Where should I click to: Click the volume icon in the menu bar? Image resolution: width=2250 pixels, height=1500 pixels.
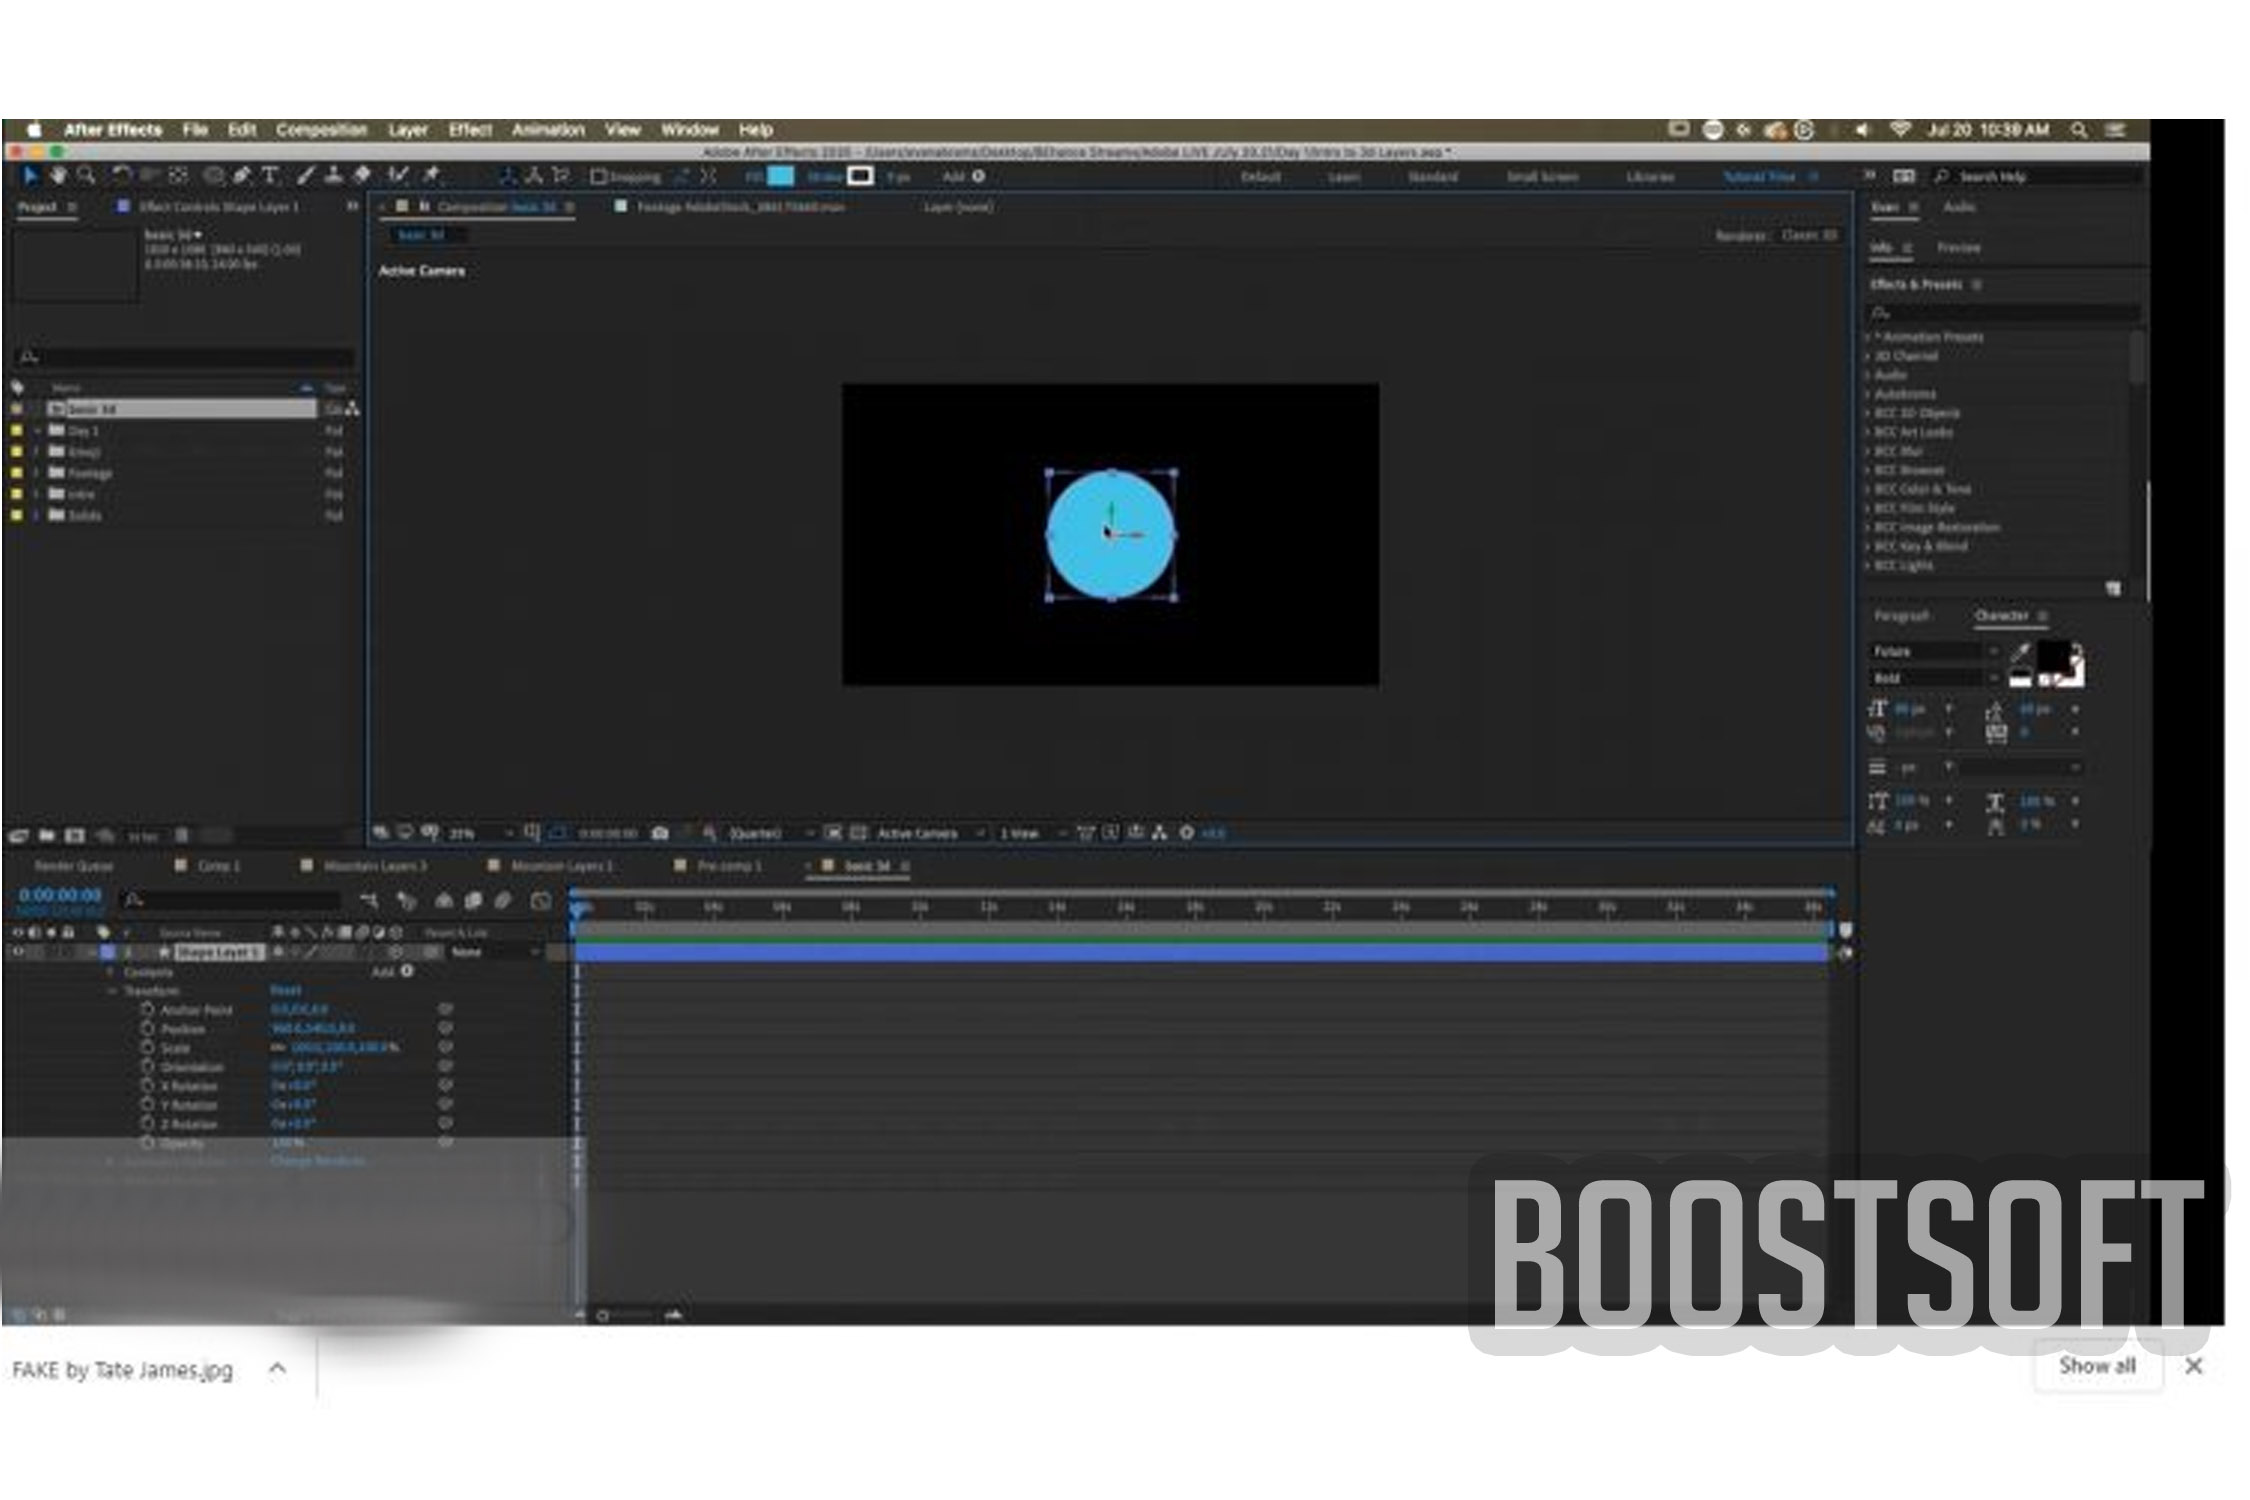pyautogui.click(x=1862, y=130)
